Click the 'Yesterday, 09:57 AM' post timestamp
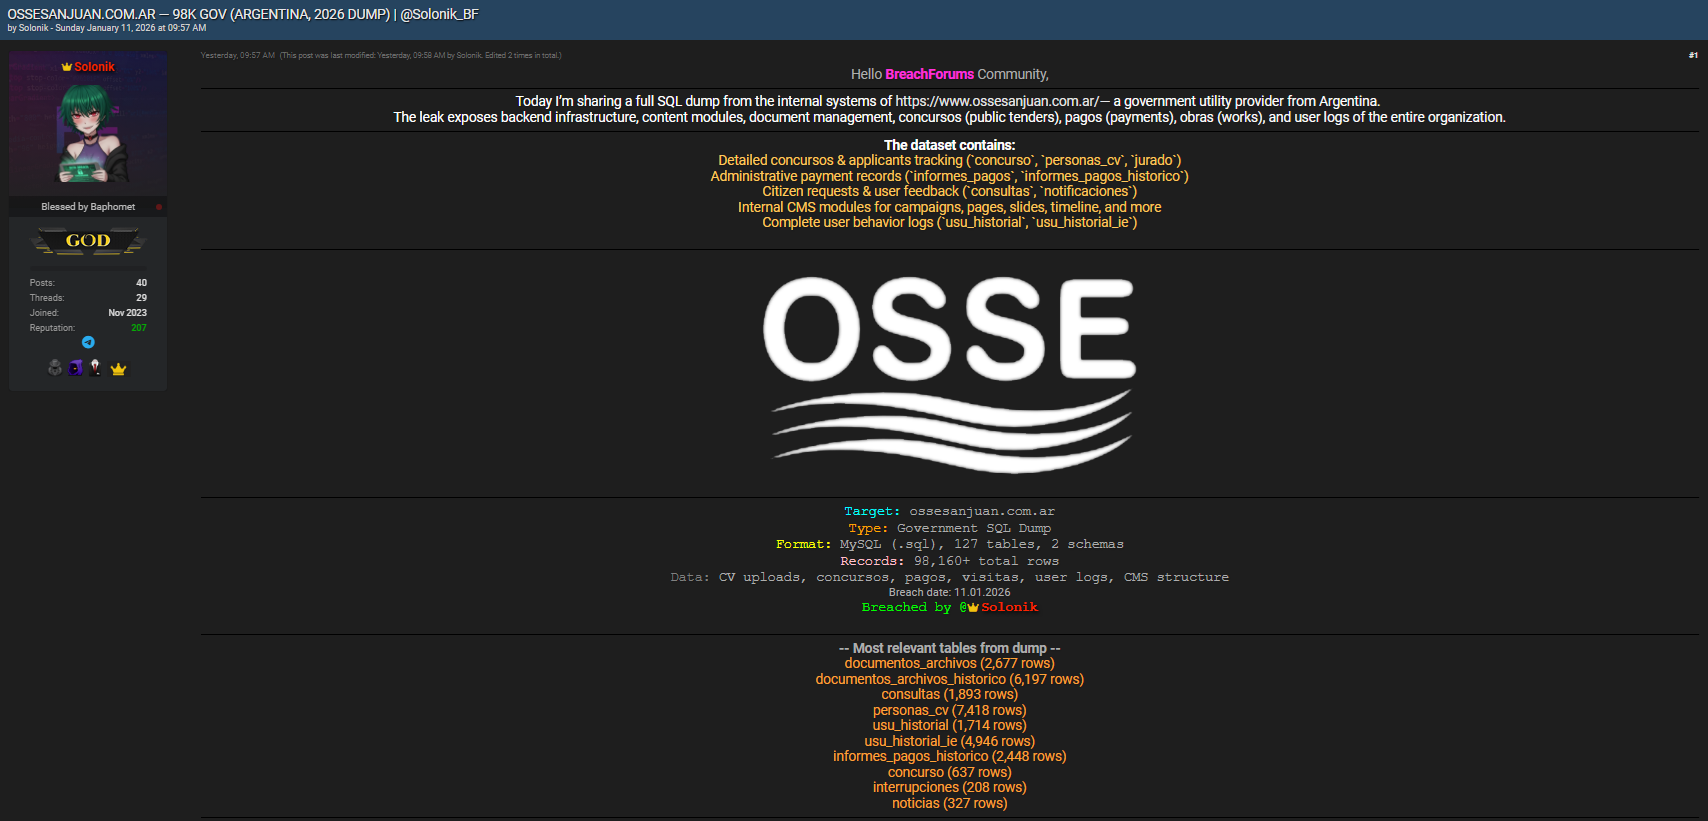The height and width of the screenshot is (821, 1708). 238,55
